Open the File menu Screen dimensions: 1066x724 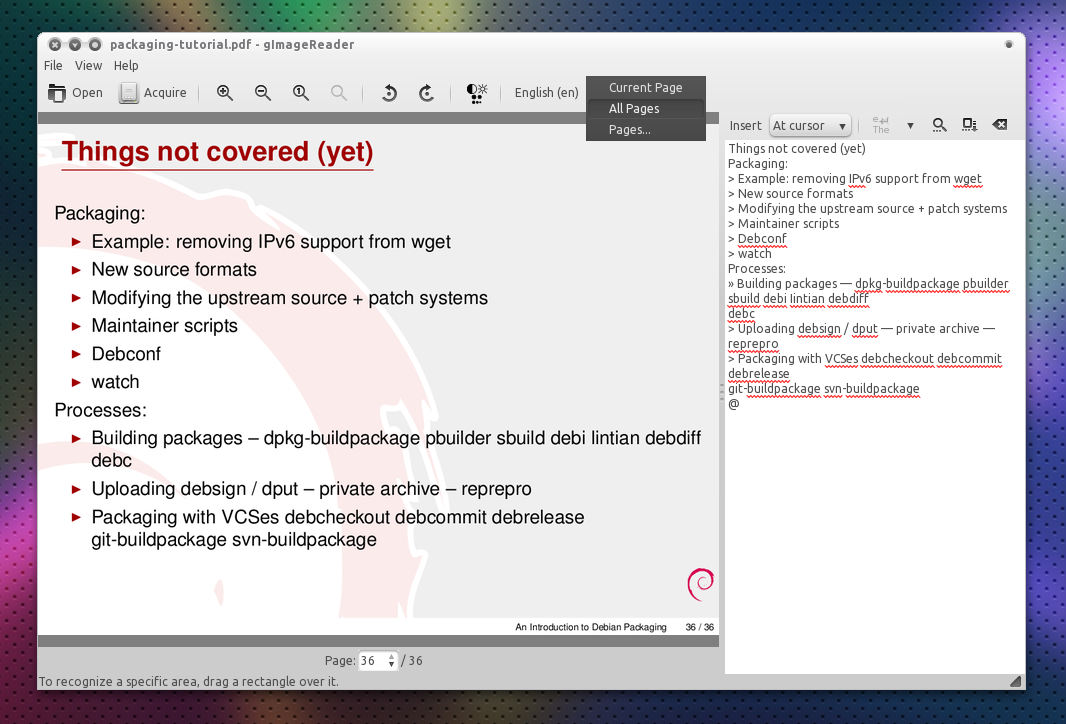coord(53,65)
